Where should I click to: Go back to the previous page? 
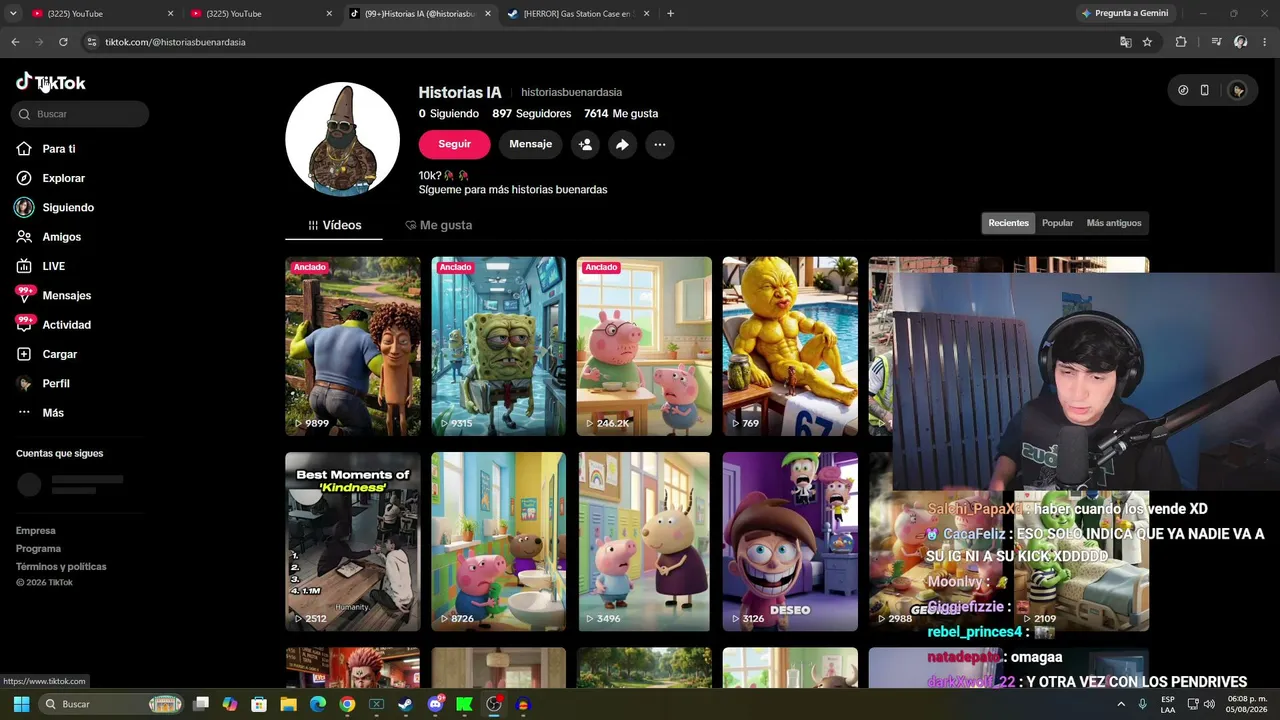tap(15, 42)
